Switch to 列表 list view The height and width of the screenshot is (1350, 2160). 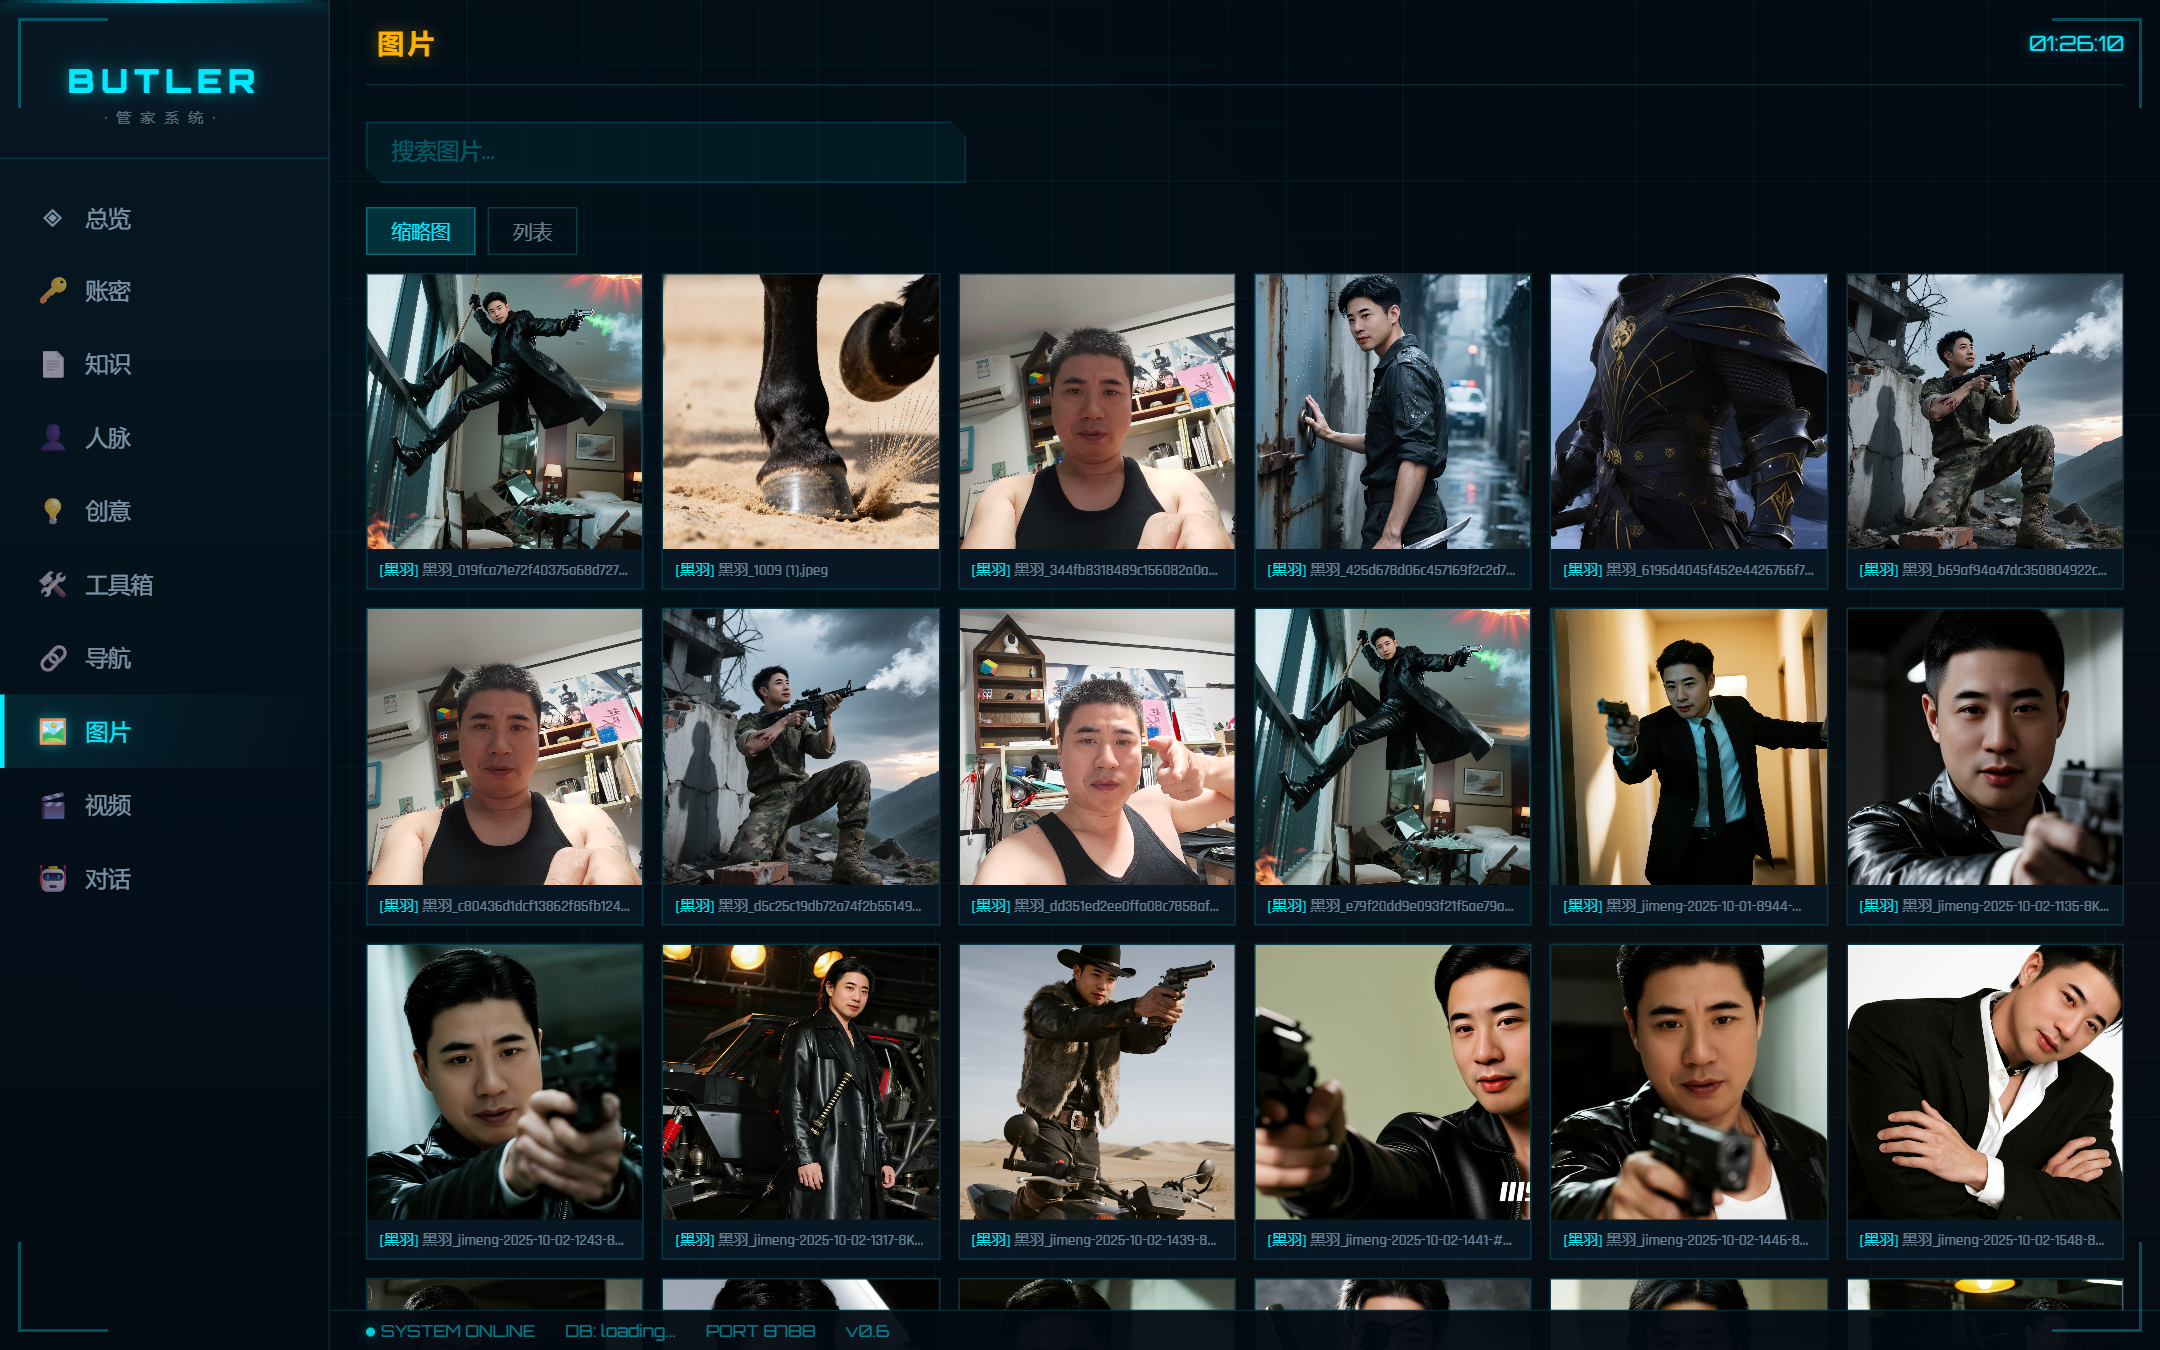(x=532, y=232)
